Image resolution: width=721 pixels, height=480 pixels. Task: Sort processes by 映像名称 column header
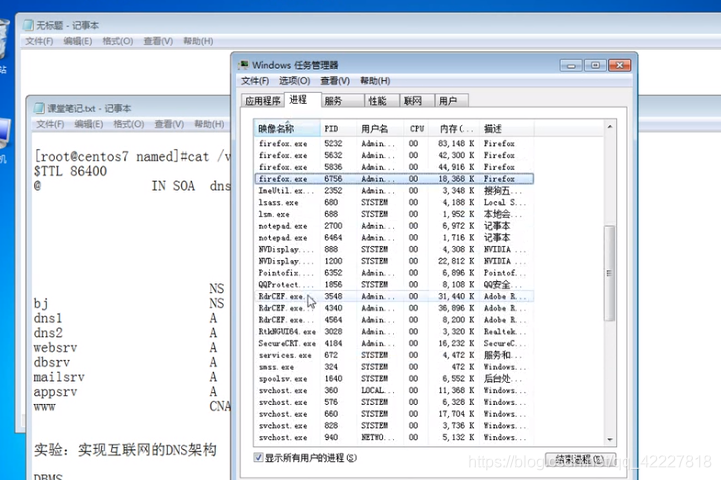[287, 129]
